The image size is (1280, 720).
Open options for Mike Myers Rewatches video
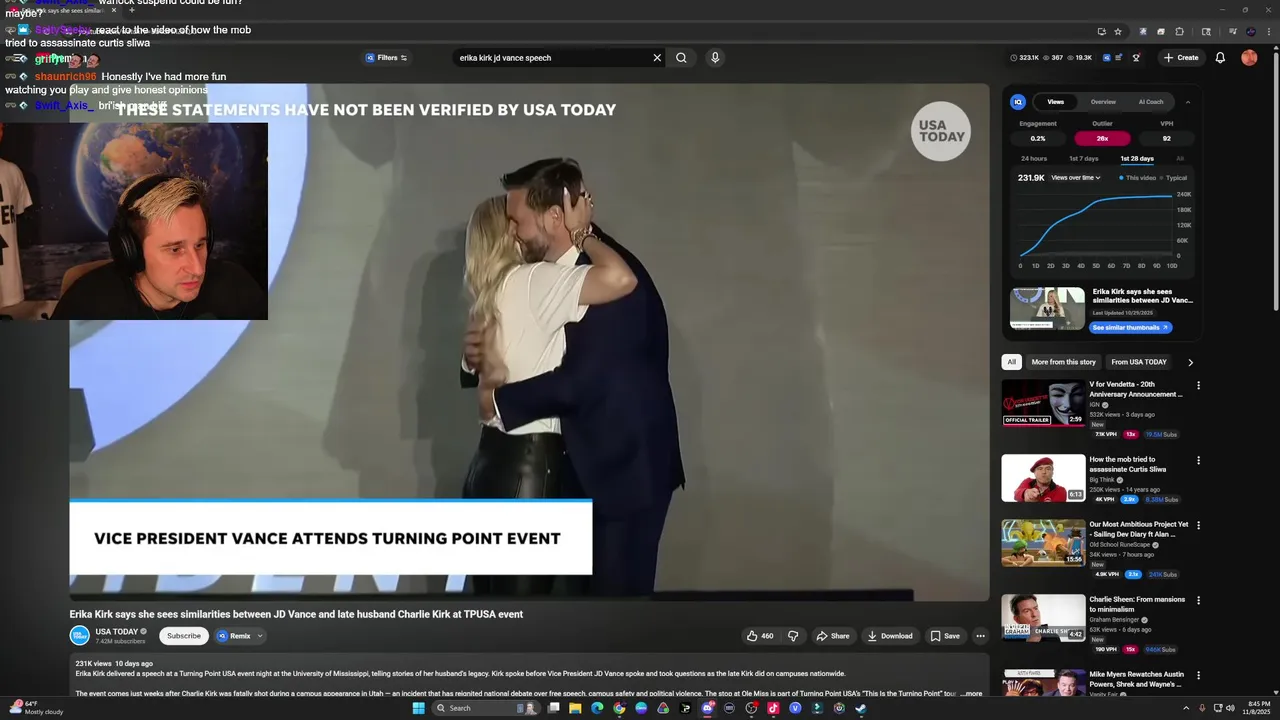point(1198,675)
